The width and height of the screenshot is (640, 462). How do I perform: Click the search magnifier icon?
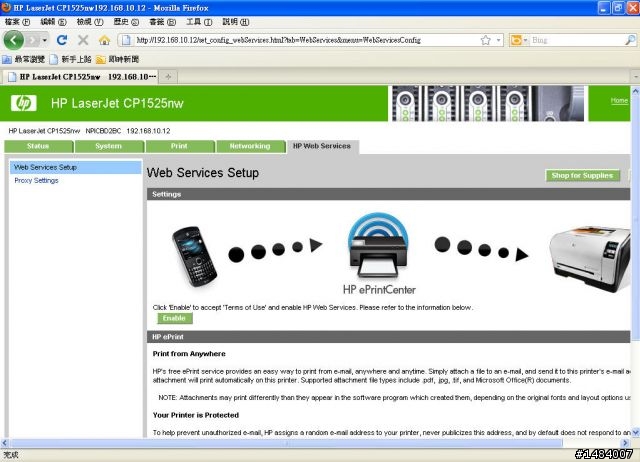pos(630,40)
